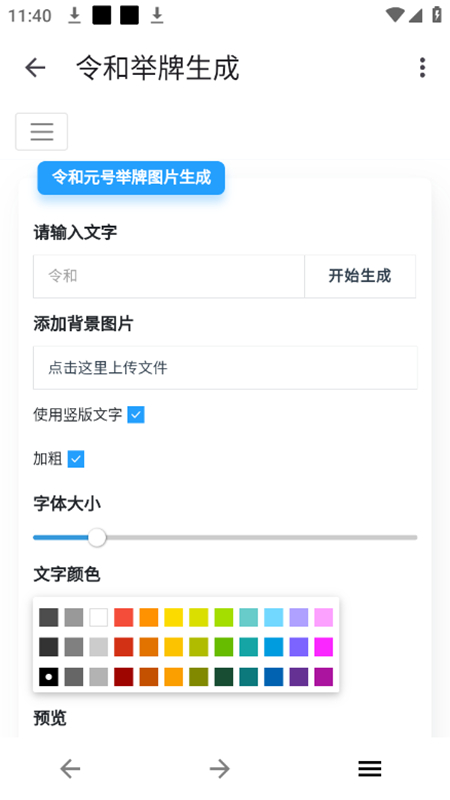Toggle the 加粗 checkbox
This screenshot has height=800, width=450.
[x=76, y=459]
